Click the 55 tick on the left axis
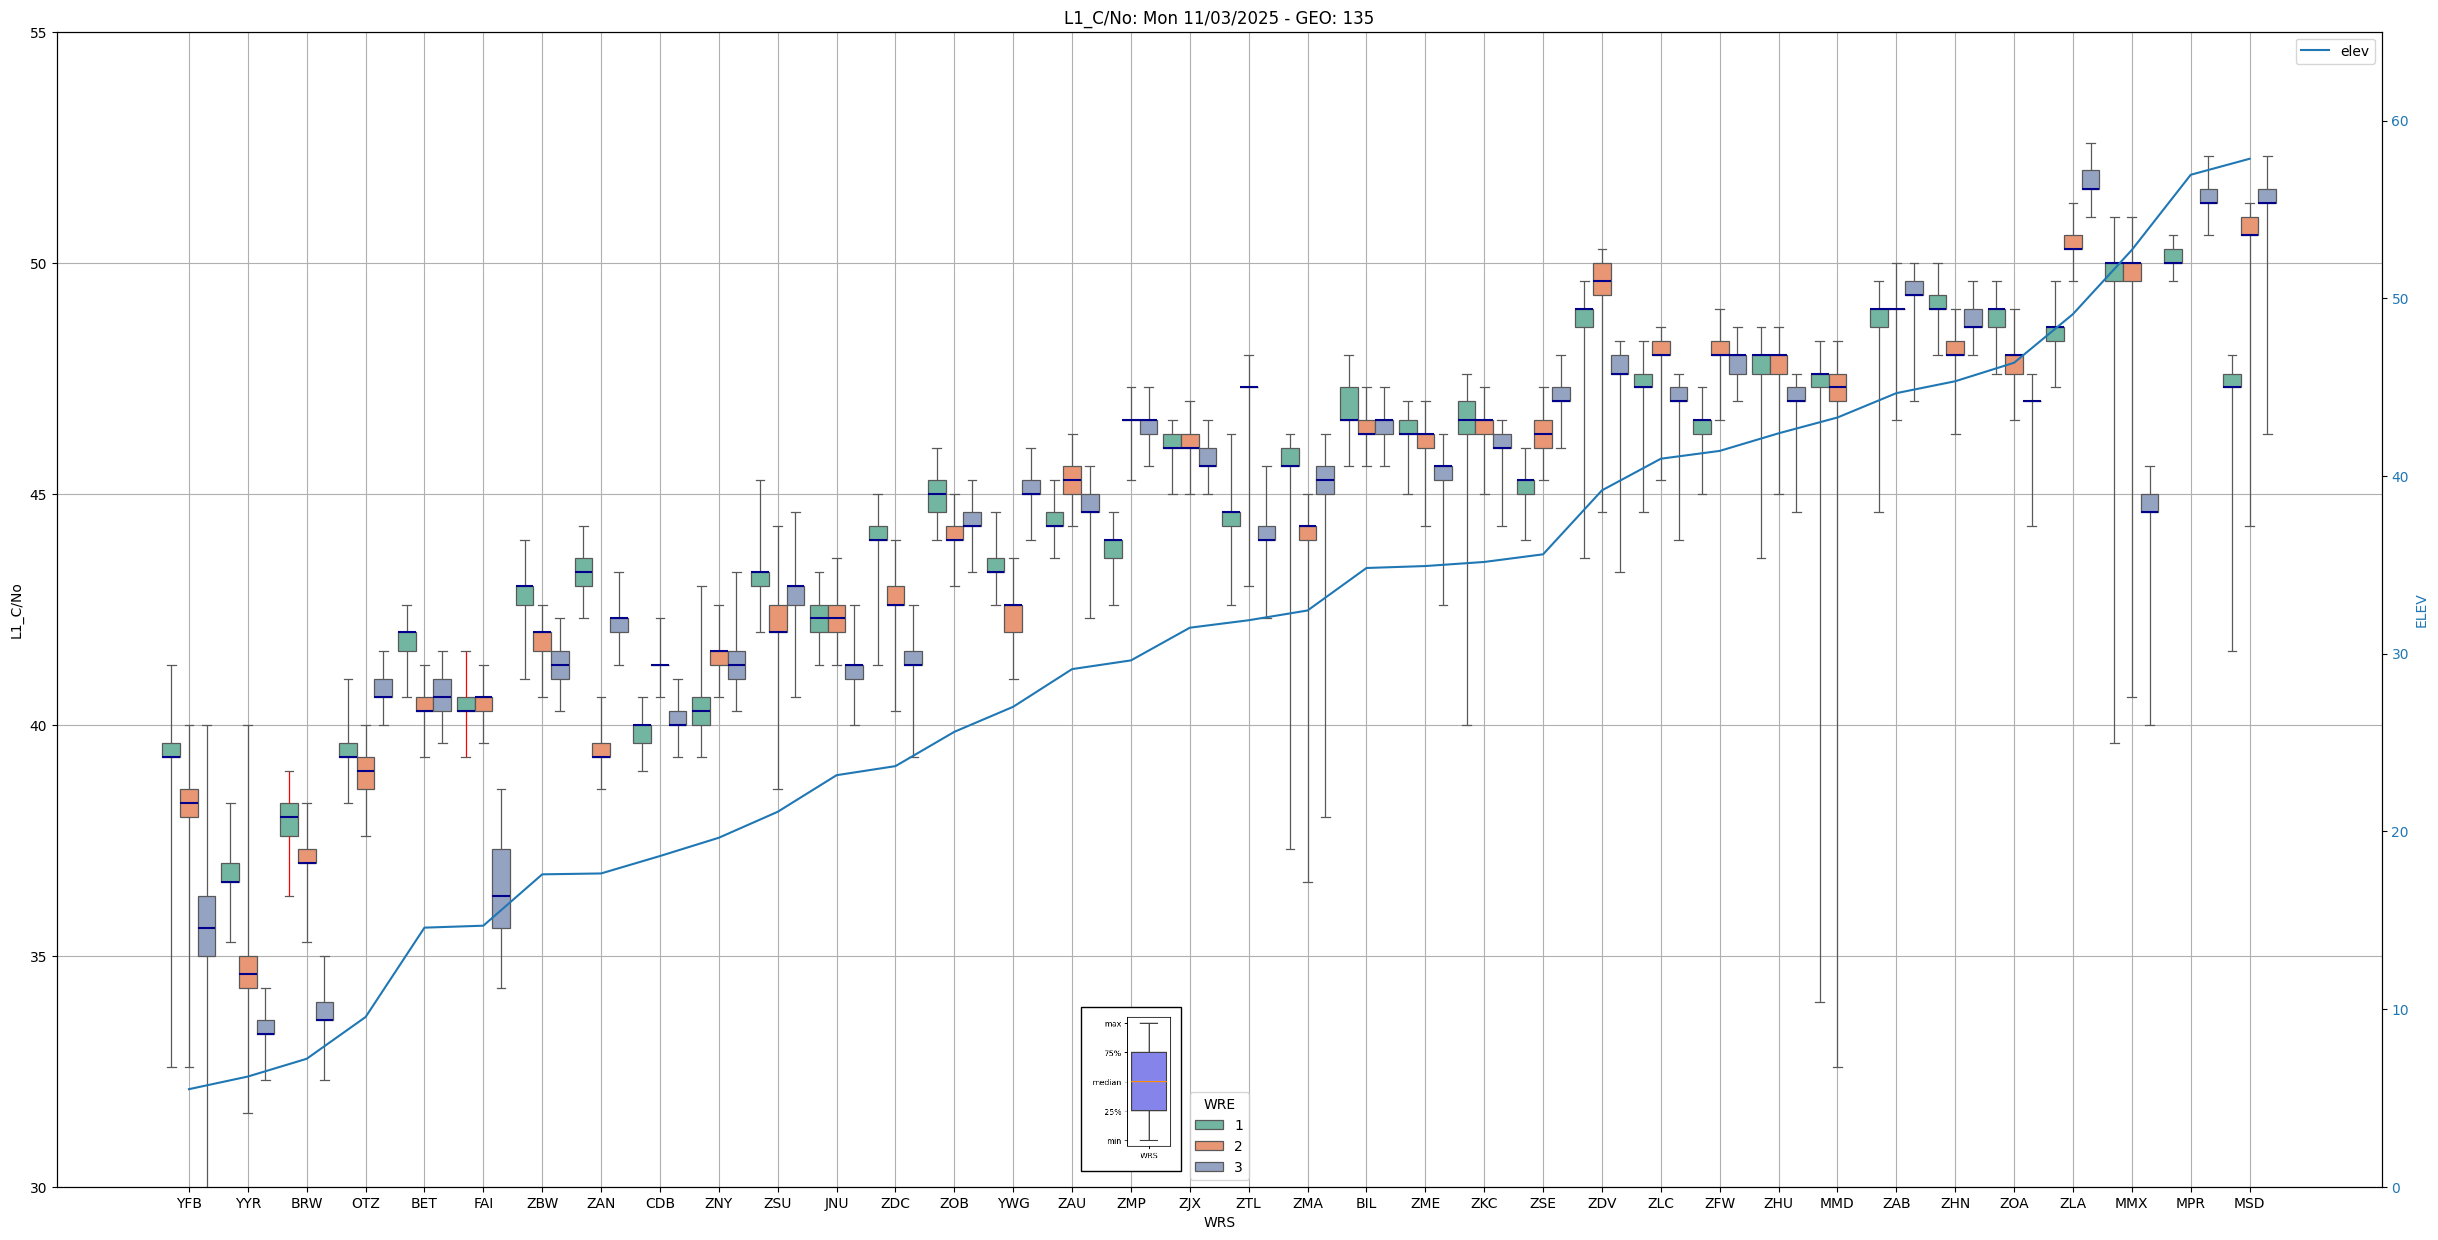Image resolution: width=2438 pixels, height=1240 pixels. point(39,33)
